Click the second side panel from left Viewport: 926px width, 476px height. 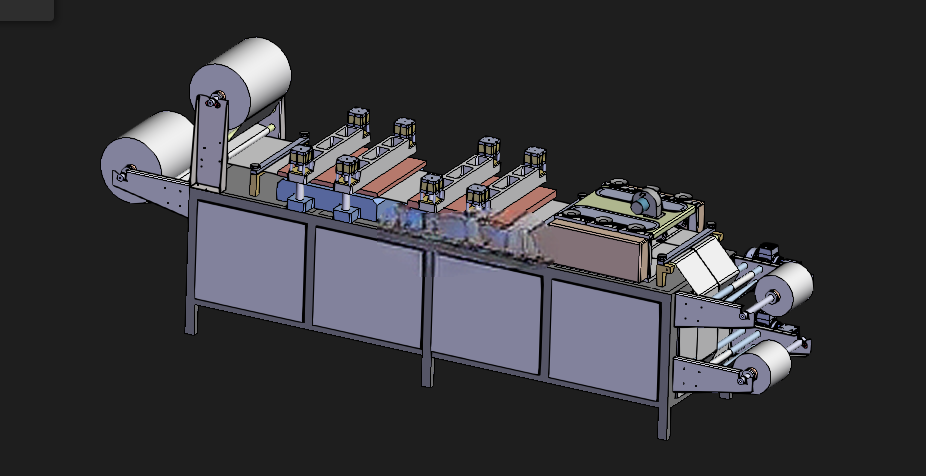pyautogui.click(x=367, y=286)
